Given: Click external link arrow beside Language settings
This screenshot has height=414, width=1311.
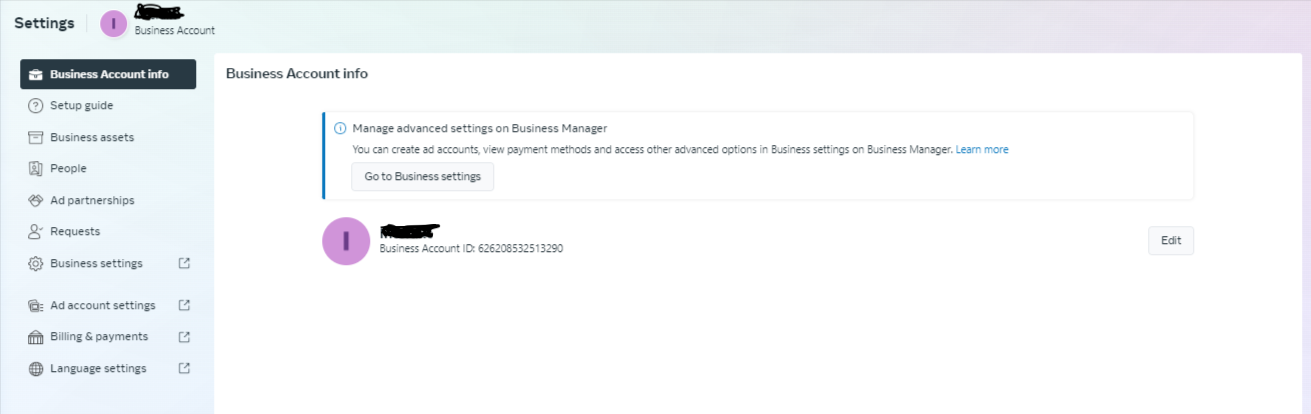Looking at the screenshot, I should [184, 368].
